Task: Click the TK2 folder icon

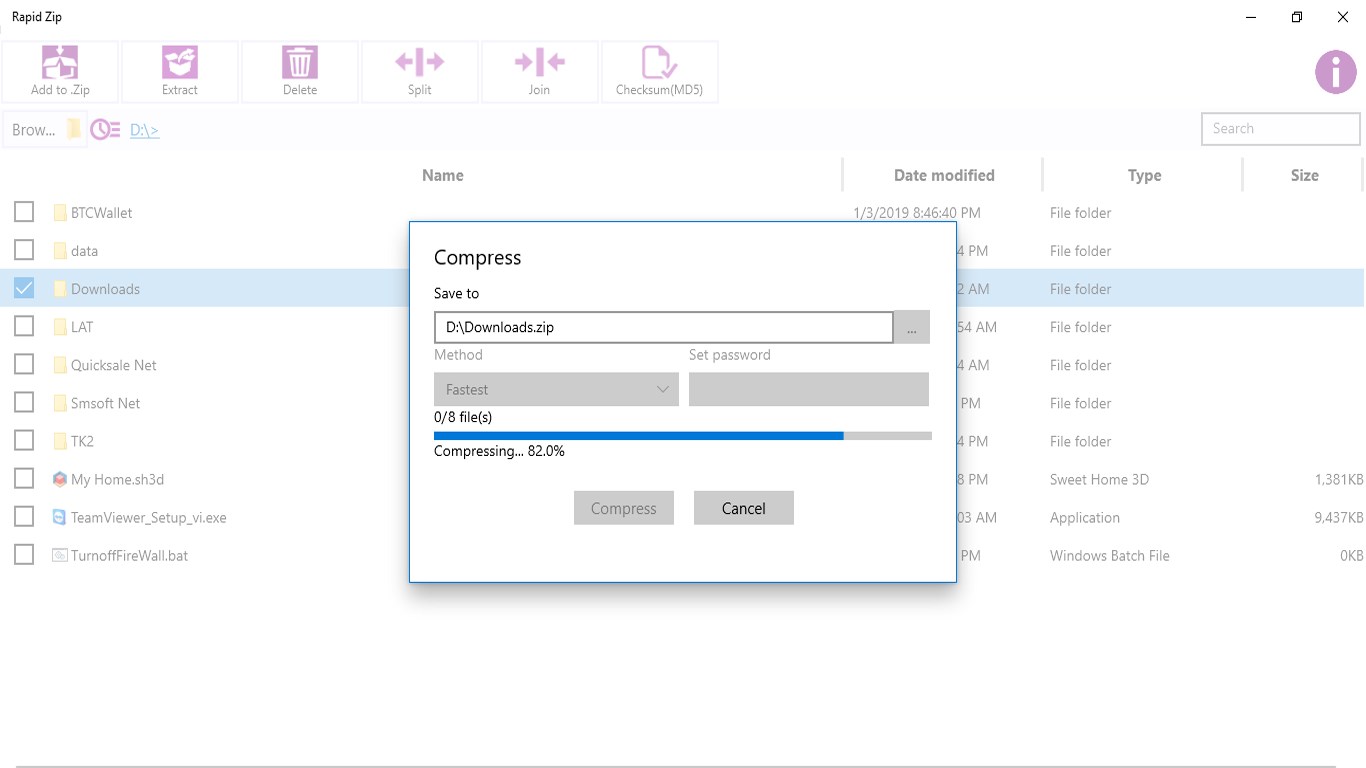Action: tap(60, 441)
